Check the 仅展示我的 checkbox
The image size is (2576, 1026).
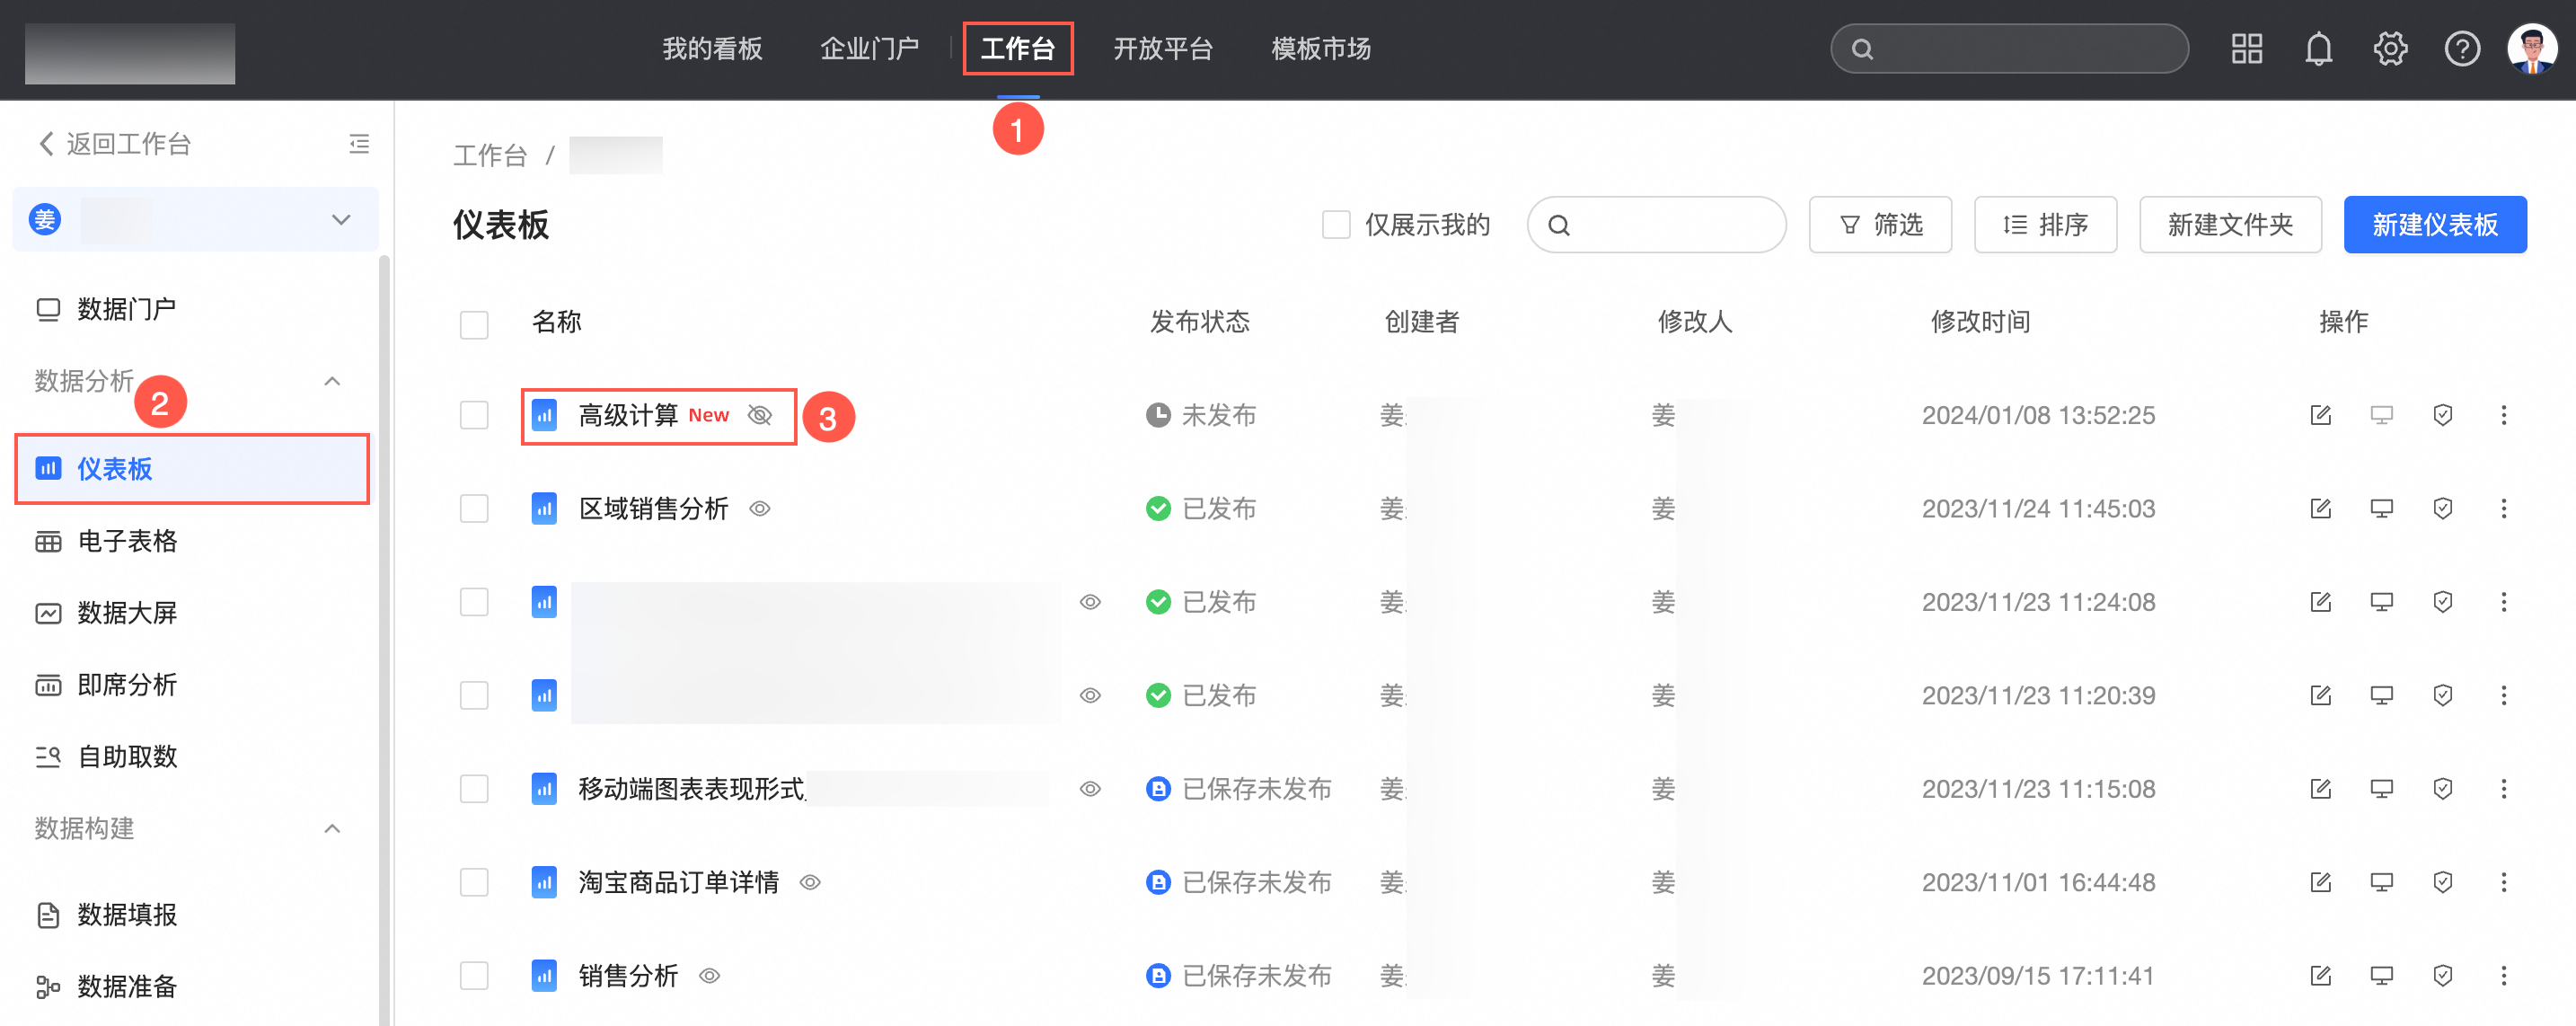point(1335,225)
